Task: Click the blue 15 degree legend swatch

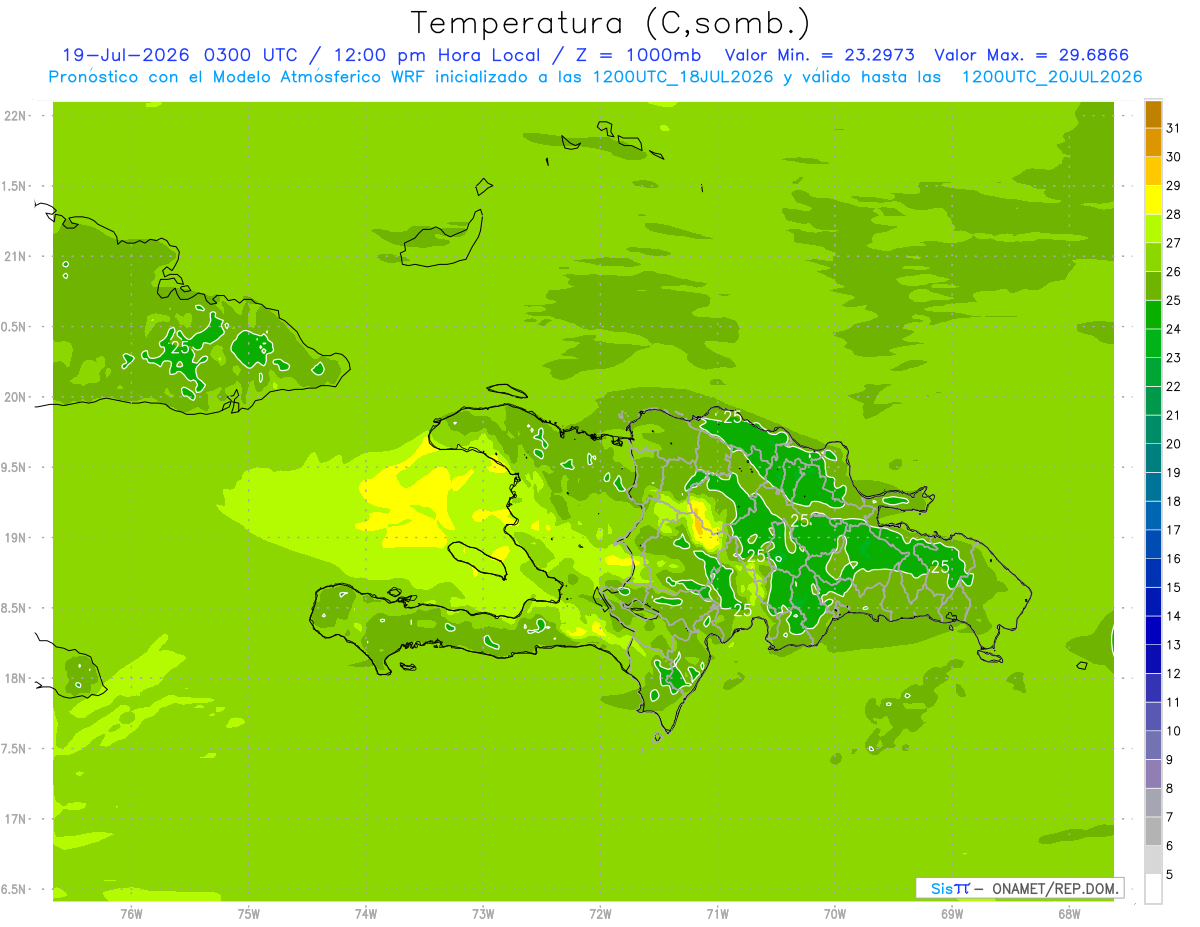Action: coord(1153,574)
